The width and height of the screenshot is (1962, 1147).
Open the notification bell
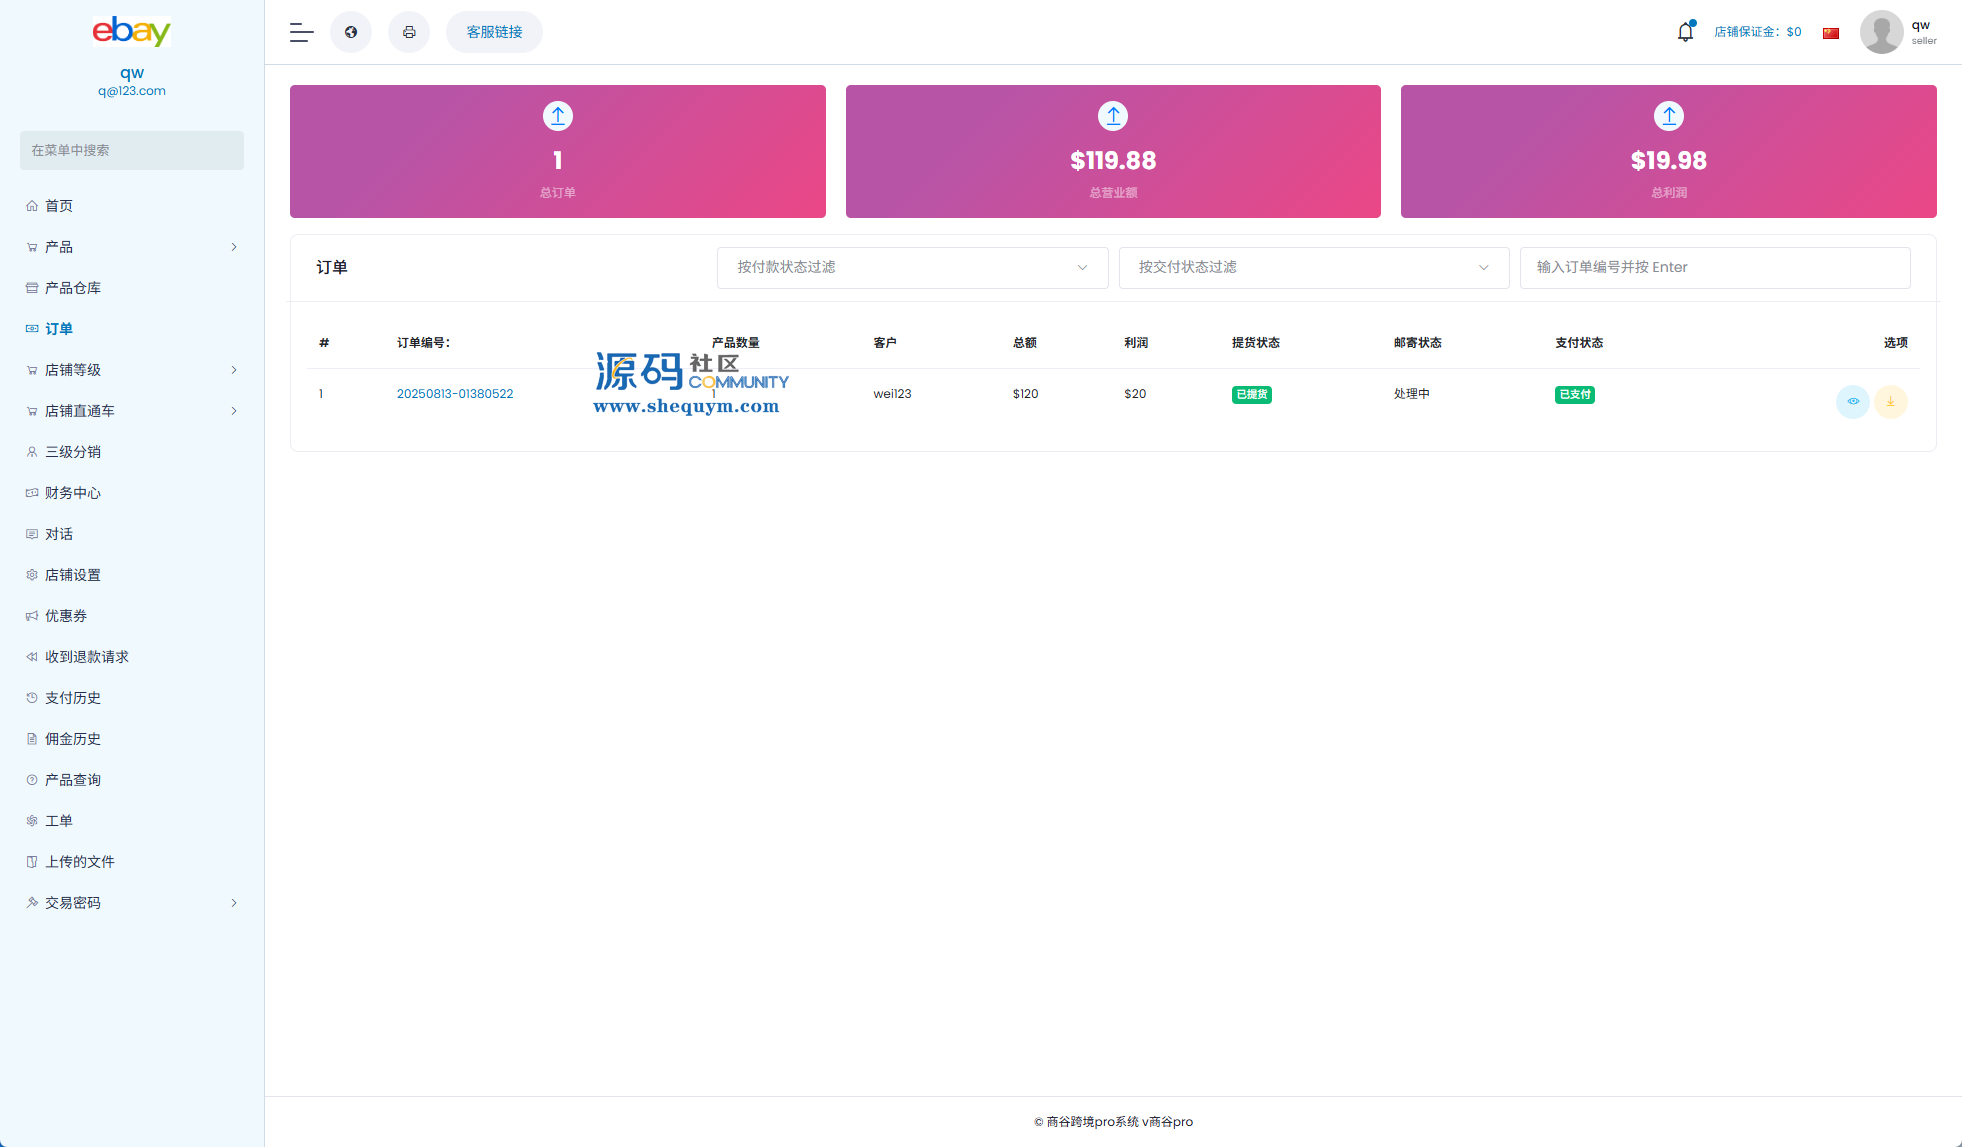(x=1685, y=32)
